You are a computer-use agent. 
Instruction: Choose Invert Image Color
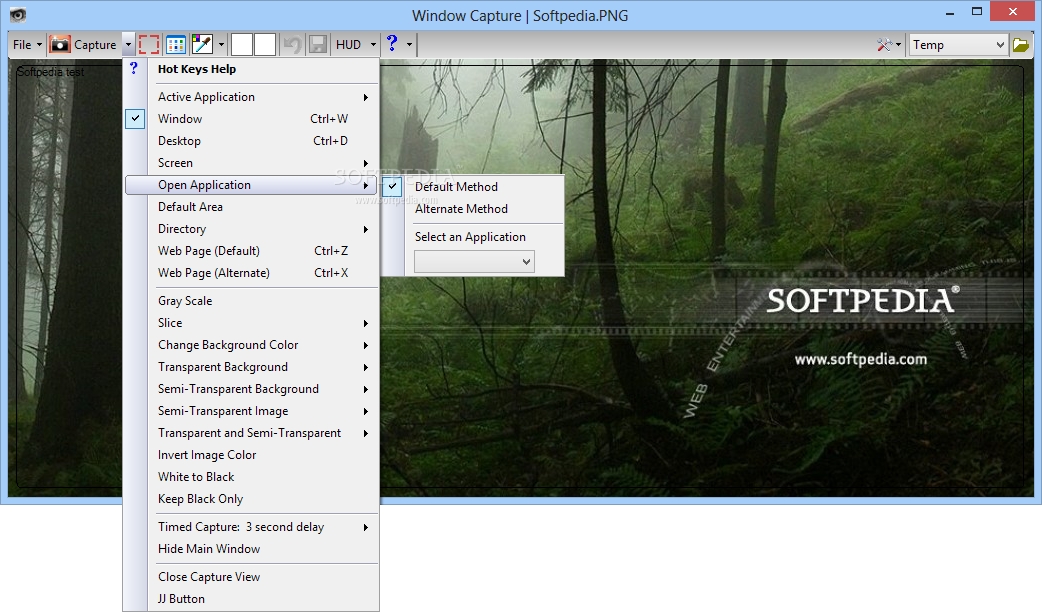[252, 455]
